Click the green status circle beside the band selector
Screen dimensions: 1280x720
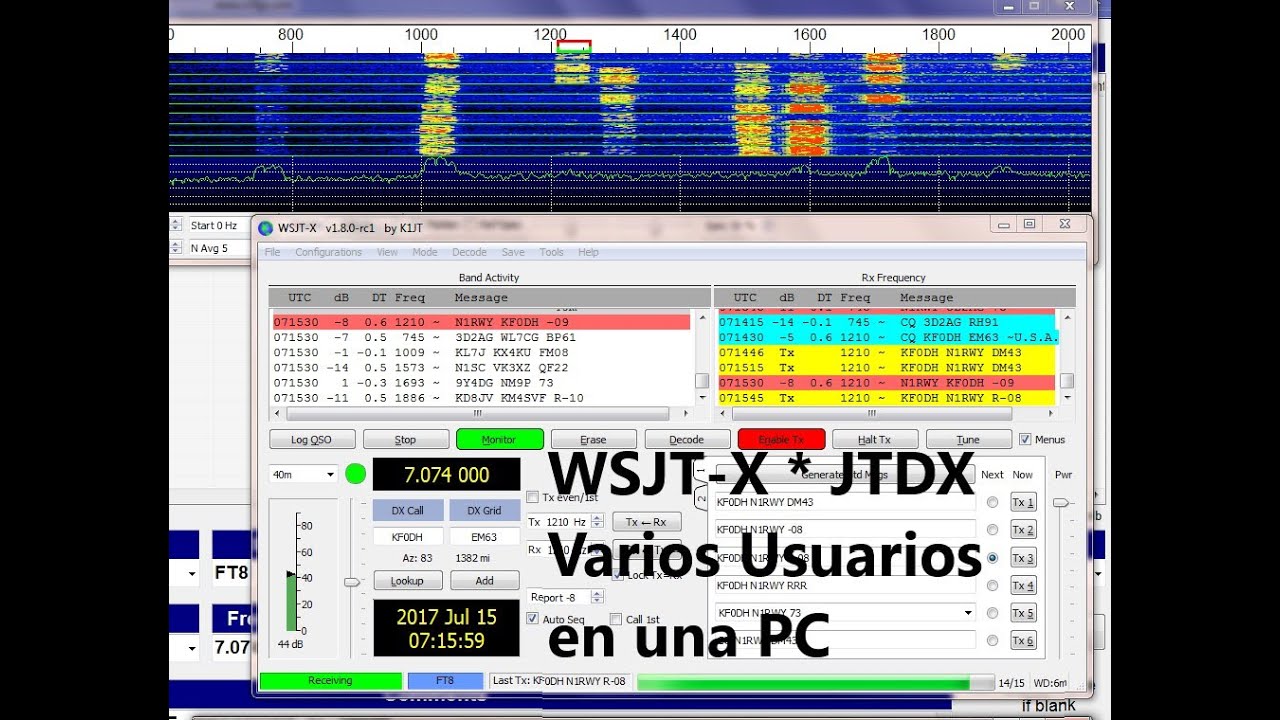(x=355, y=474)
